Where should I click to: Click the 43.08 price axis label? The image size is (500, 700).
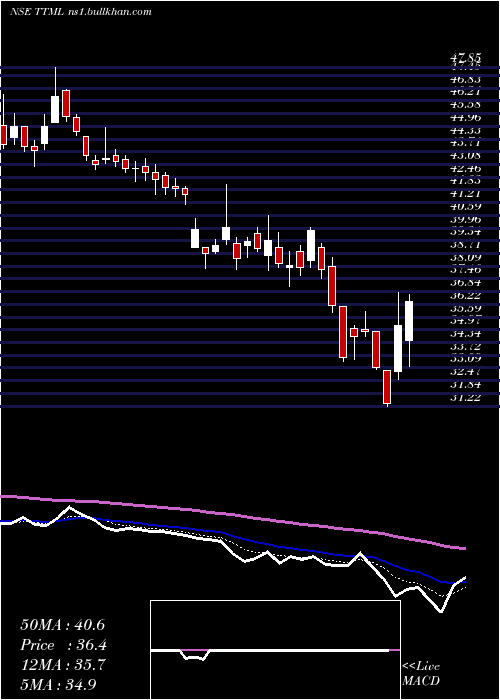pos(465,156)
